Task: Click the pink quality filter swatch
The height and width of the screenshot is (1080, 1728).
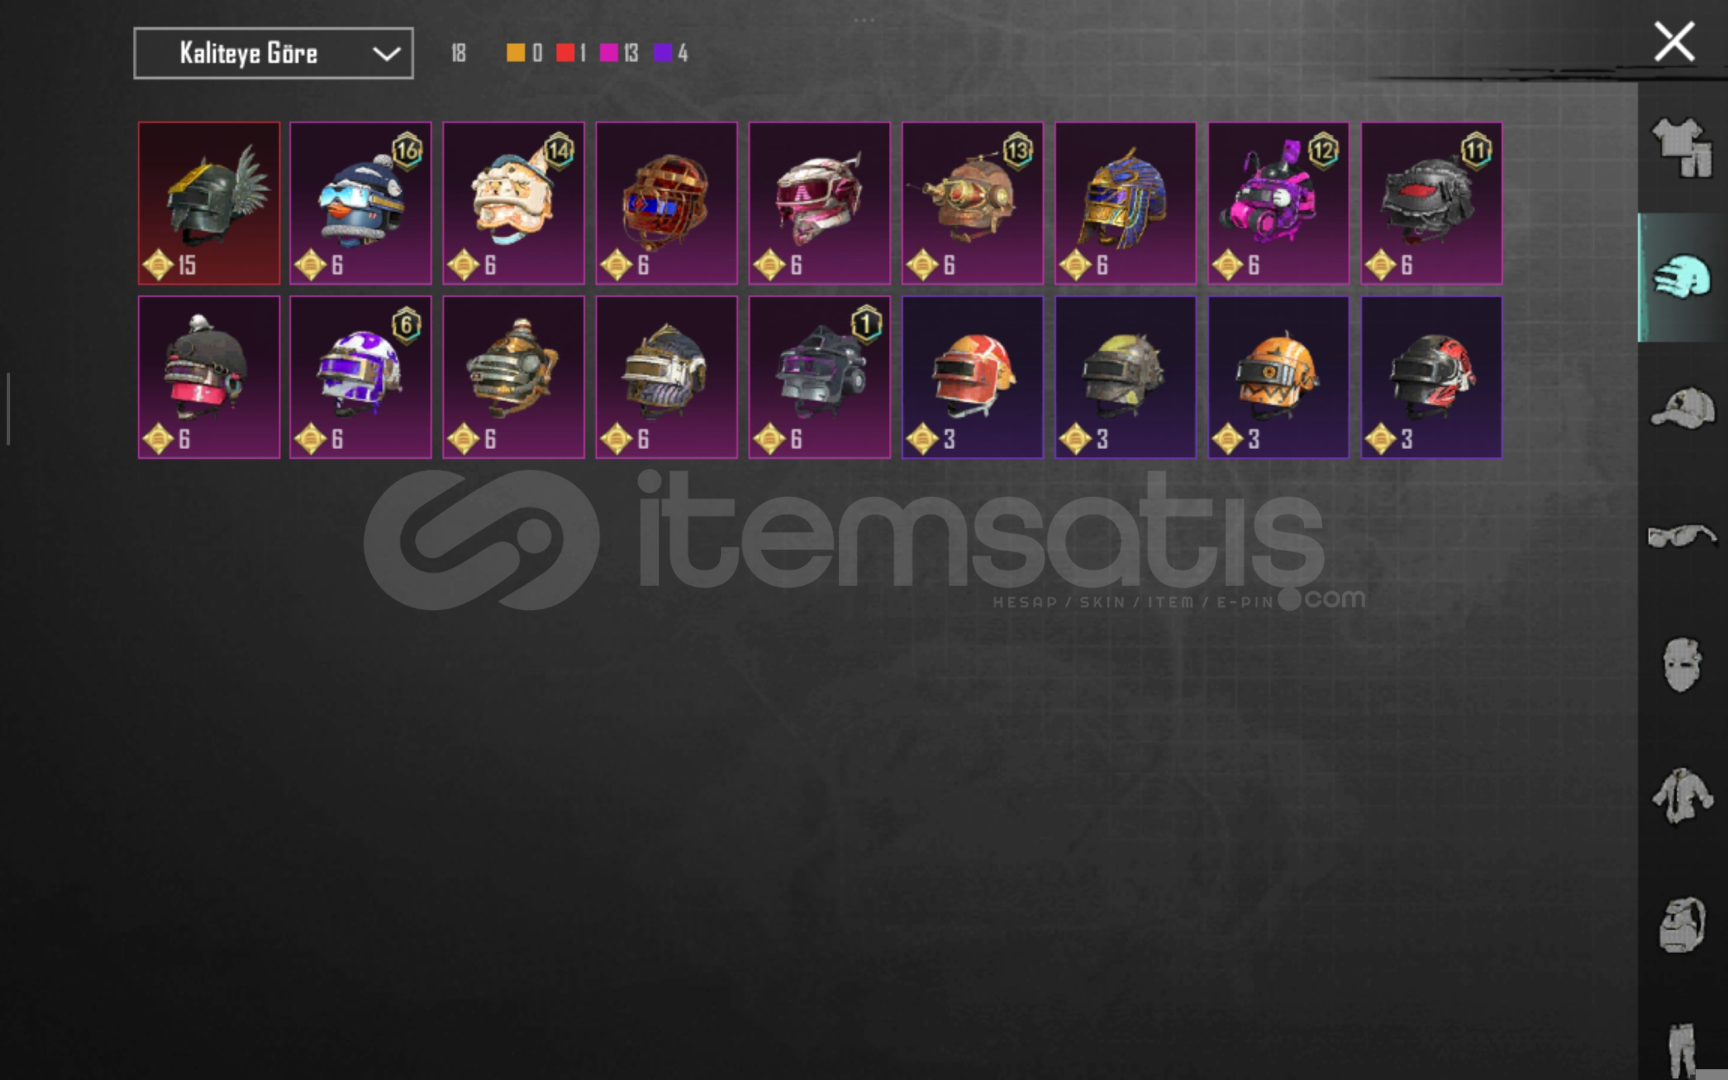Action: click(x=608, y=53)
